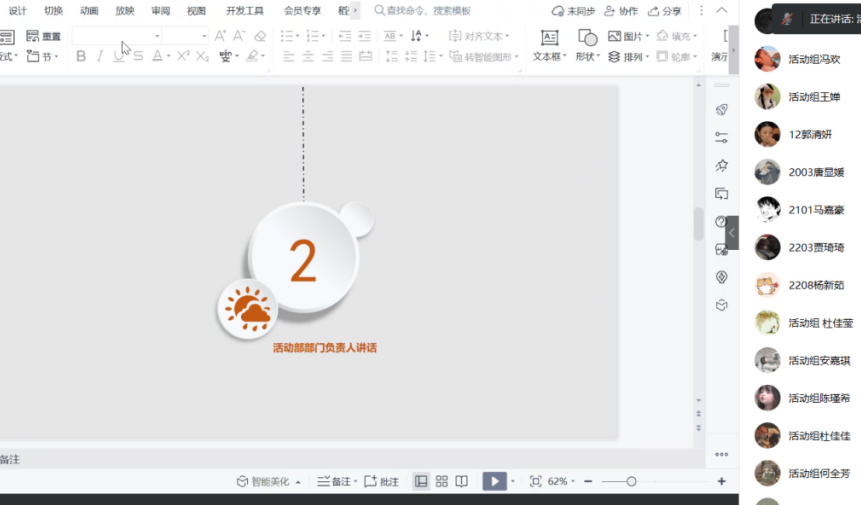
Task: Click the Bold formatting icon
Action: [x=81, y=57]
